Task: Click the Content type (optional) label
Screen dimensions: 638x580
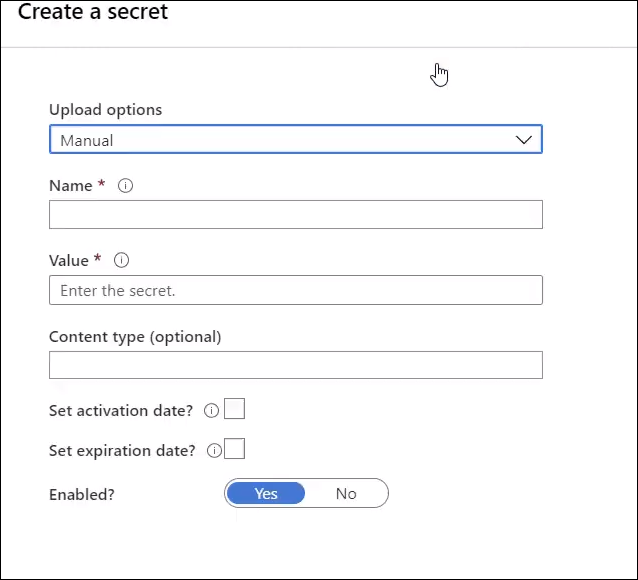Action: [135, 337]
